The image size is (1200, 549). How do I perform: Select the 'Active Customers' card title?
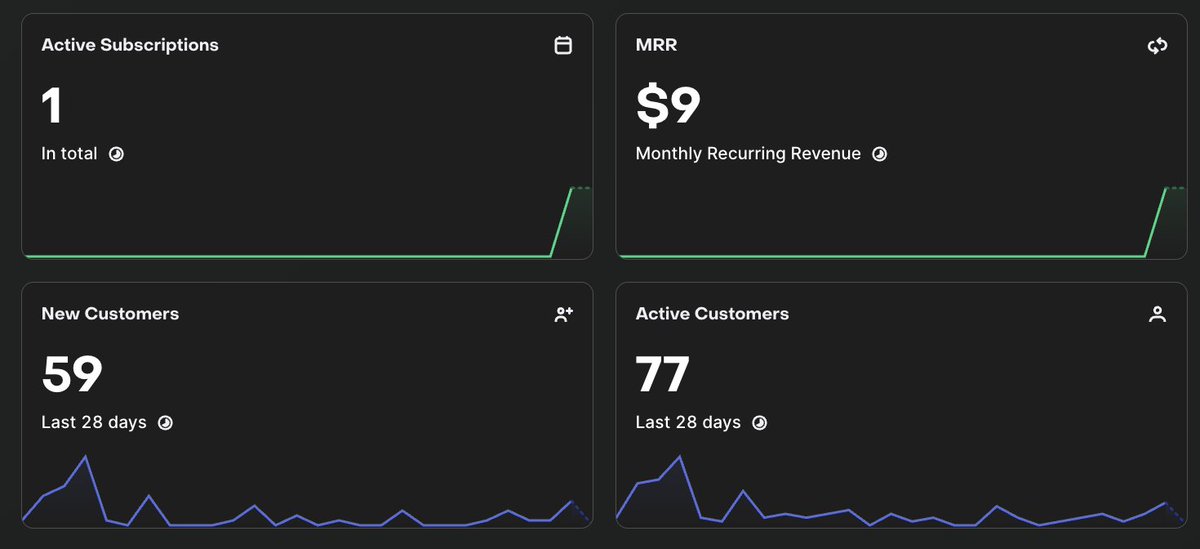point(712,314)
